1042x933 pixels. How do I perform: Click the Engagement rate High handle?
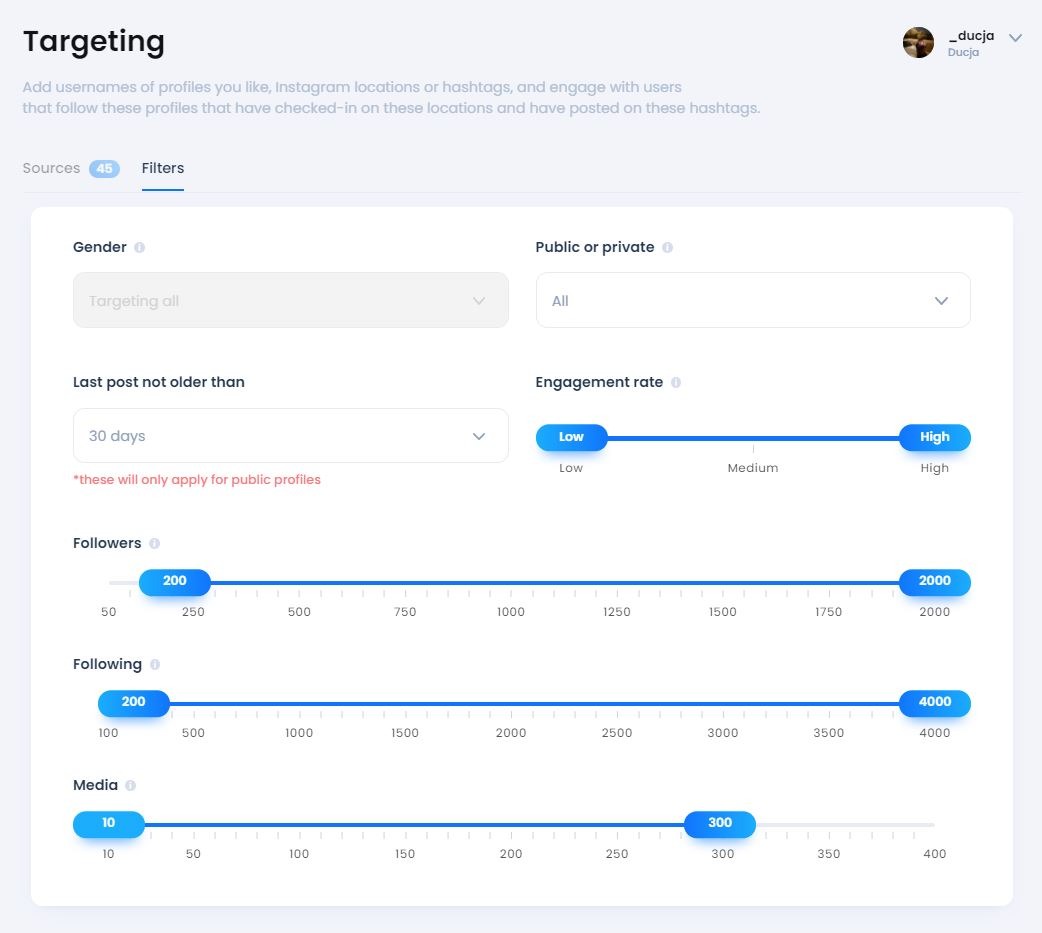pyautogui.click(x=934, y=437)
